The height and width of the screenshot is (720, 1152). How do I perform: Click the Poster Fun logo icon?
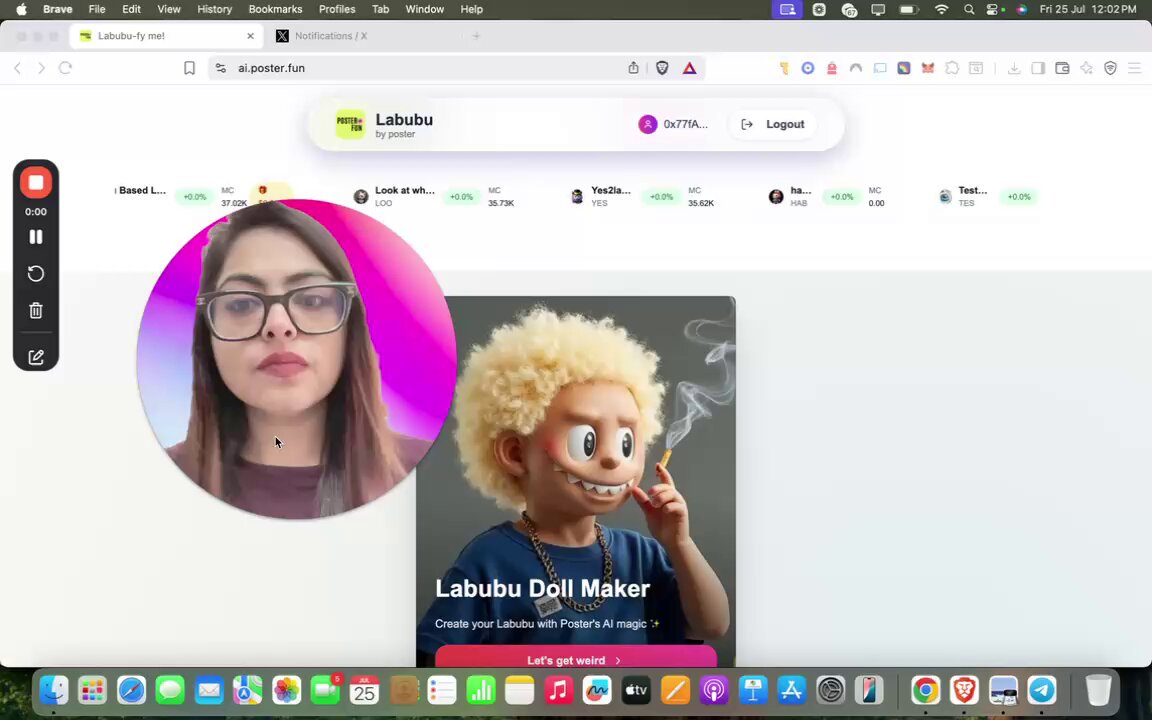pyautogui.click(x=350, y=124)
